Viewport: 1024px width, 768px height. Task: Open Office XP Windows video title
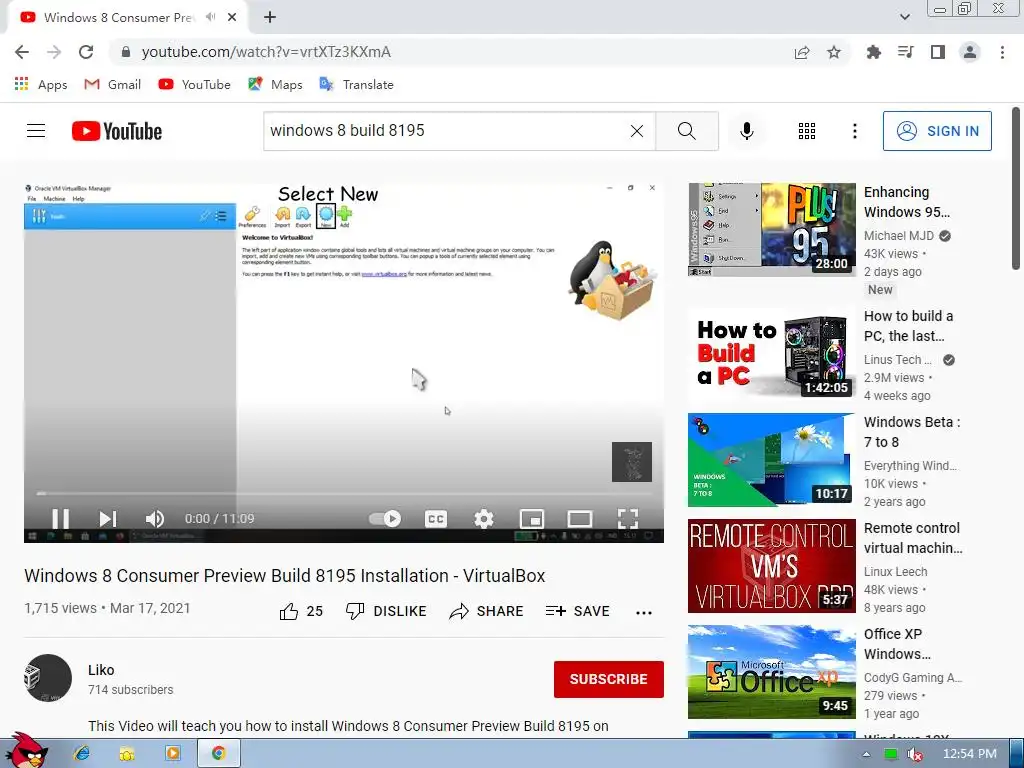coord(897,644)
